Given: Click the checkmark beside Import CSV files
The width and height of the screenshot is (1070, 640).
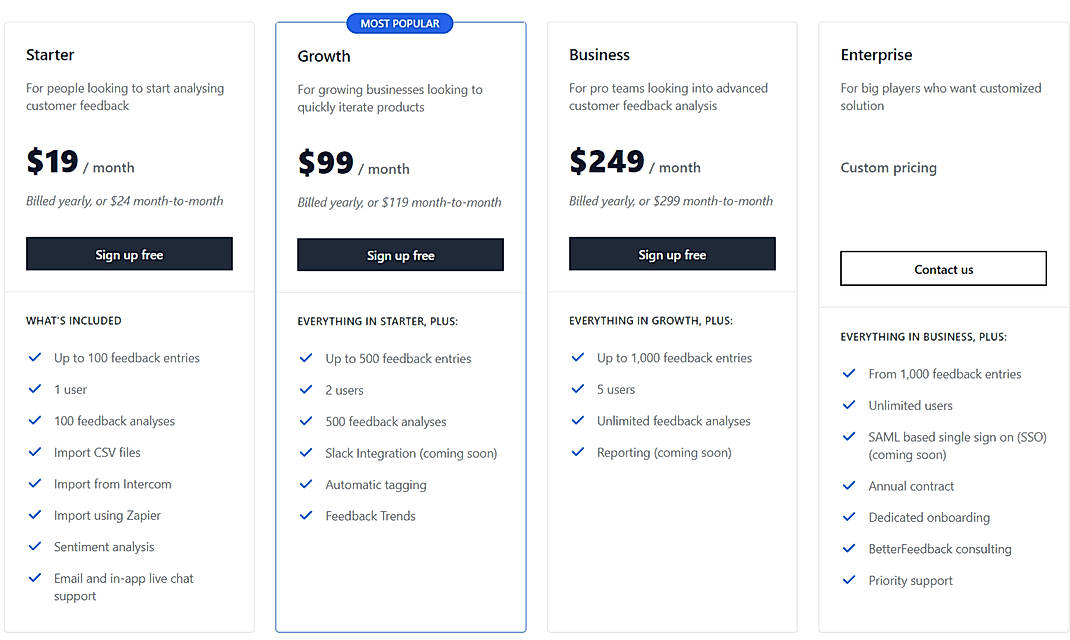Looking at the screenshot, I should 34,452.
